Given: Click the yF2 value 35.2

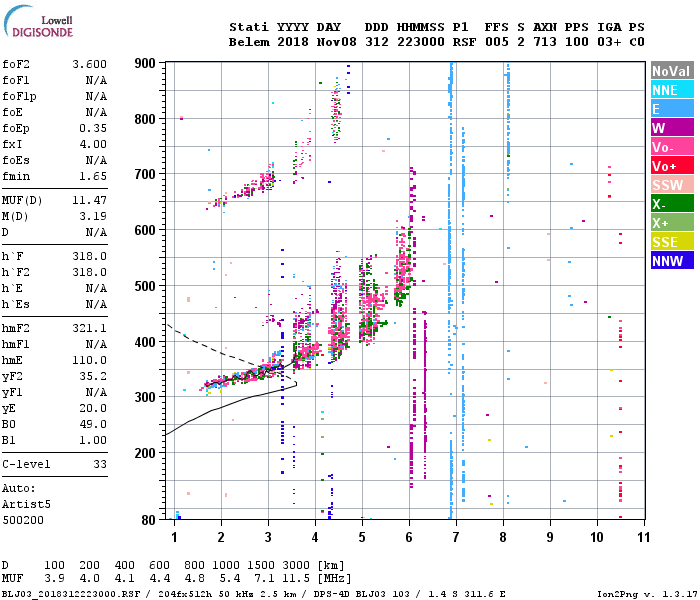Looking at the screenshot, I should pyautogui.click(x=93, y=376).
